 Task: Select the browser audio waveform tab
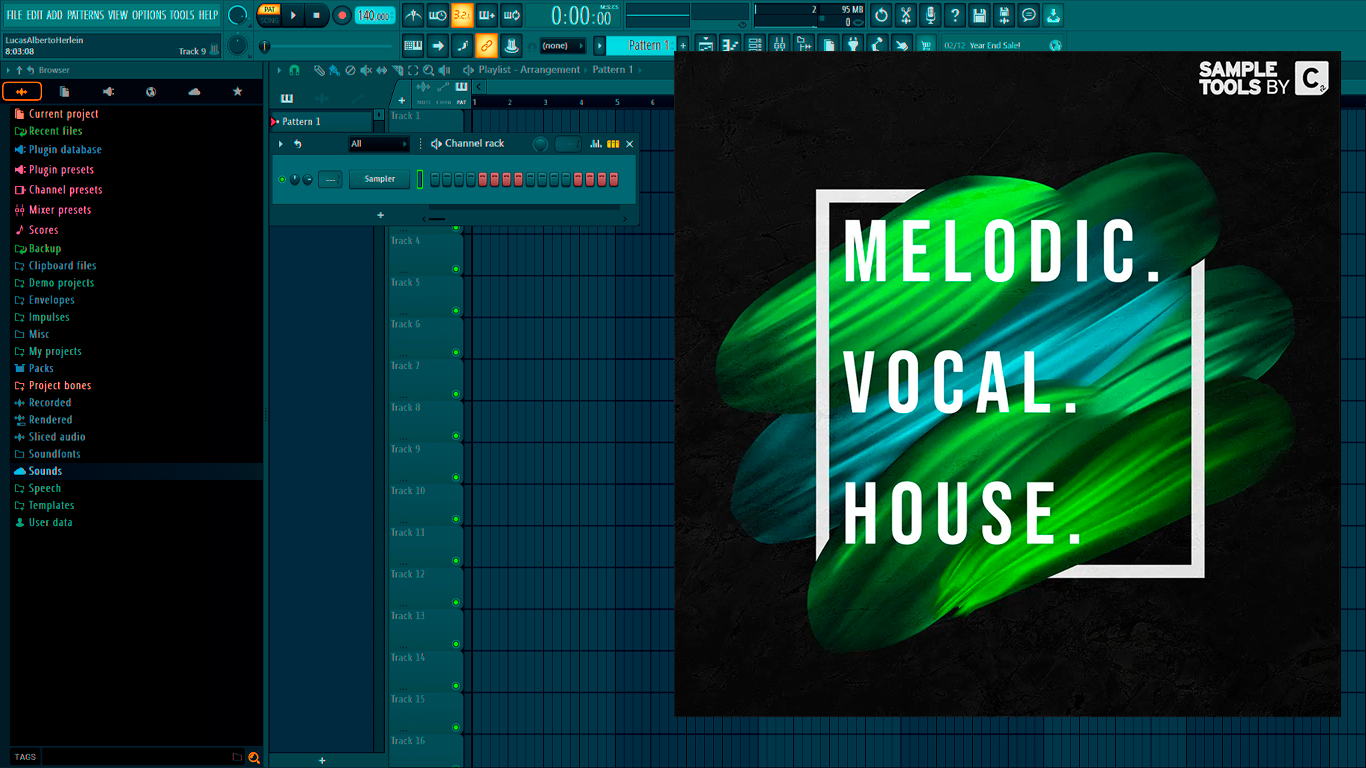point(22,92)
